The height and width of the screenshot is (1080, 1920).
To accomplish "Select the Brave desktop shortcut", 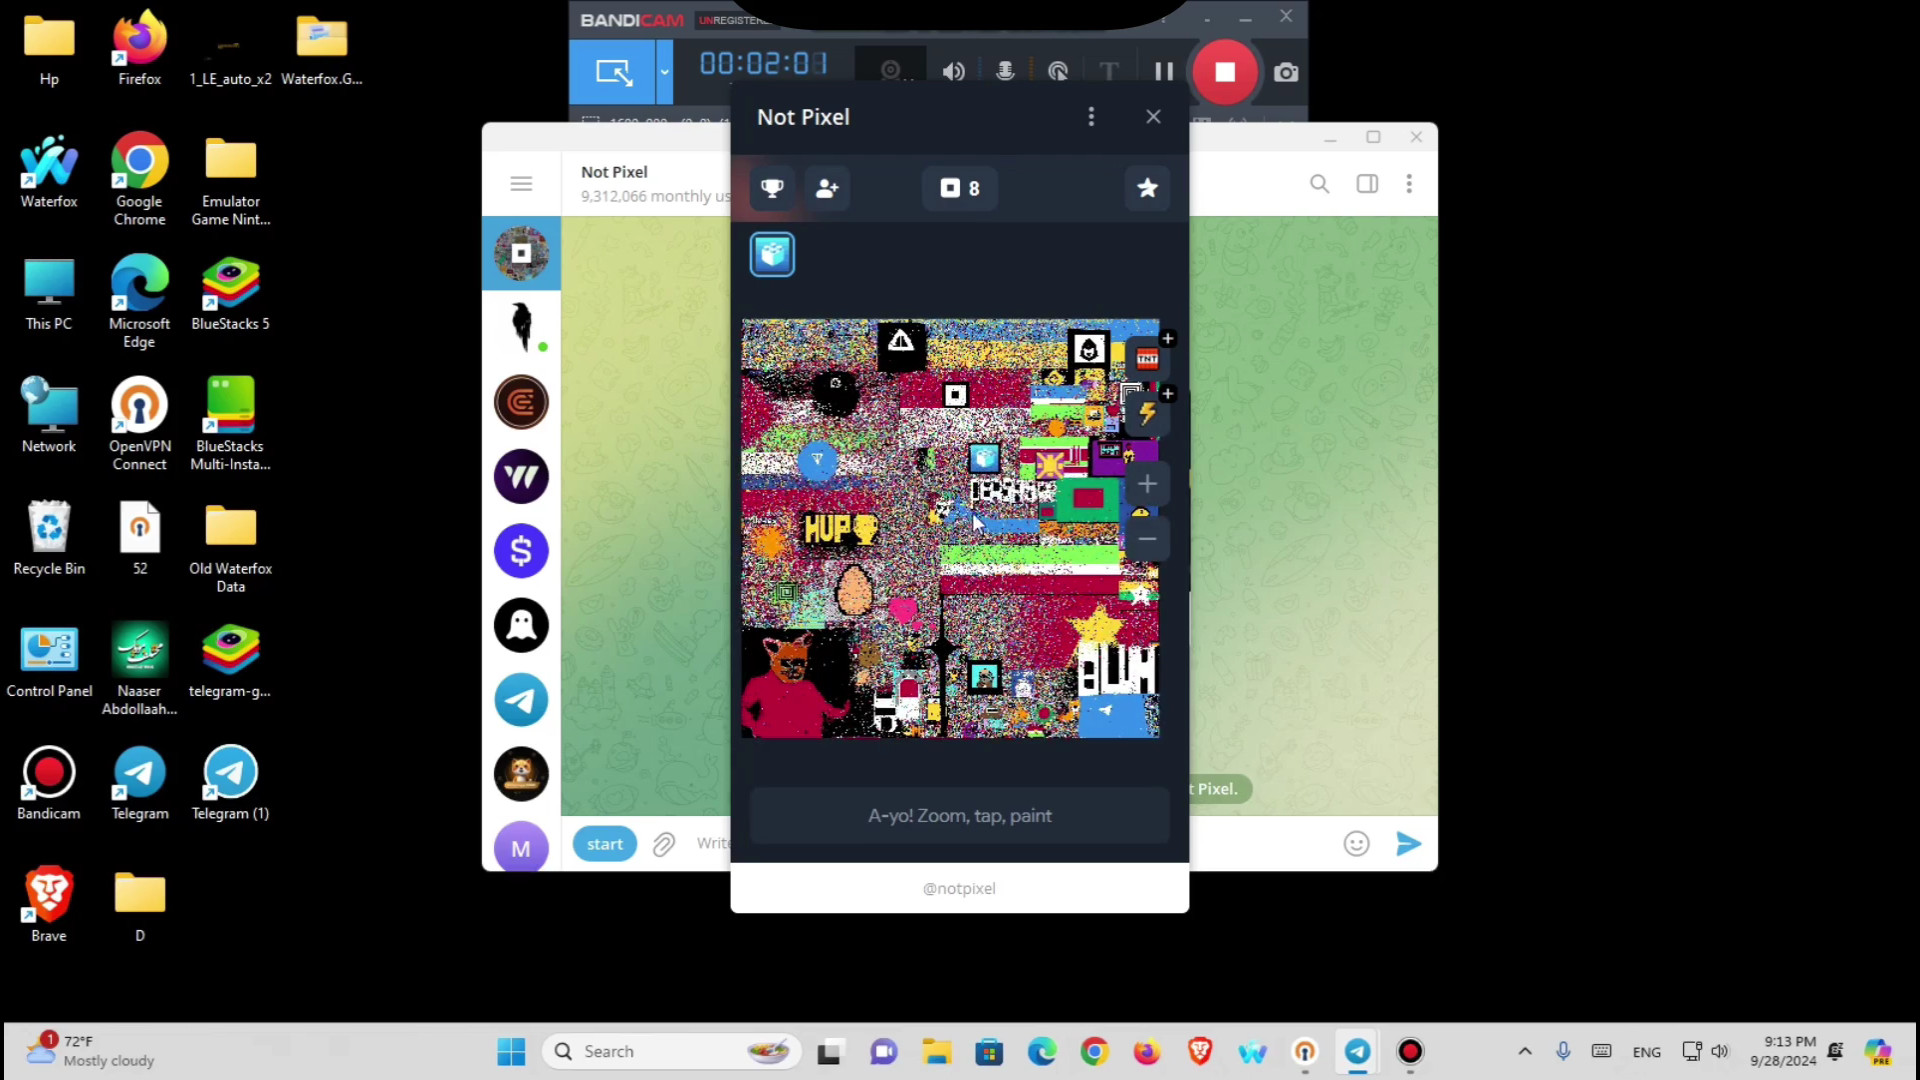I will [49, 904].
